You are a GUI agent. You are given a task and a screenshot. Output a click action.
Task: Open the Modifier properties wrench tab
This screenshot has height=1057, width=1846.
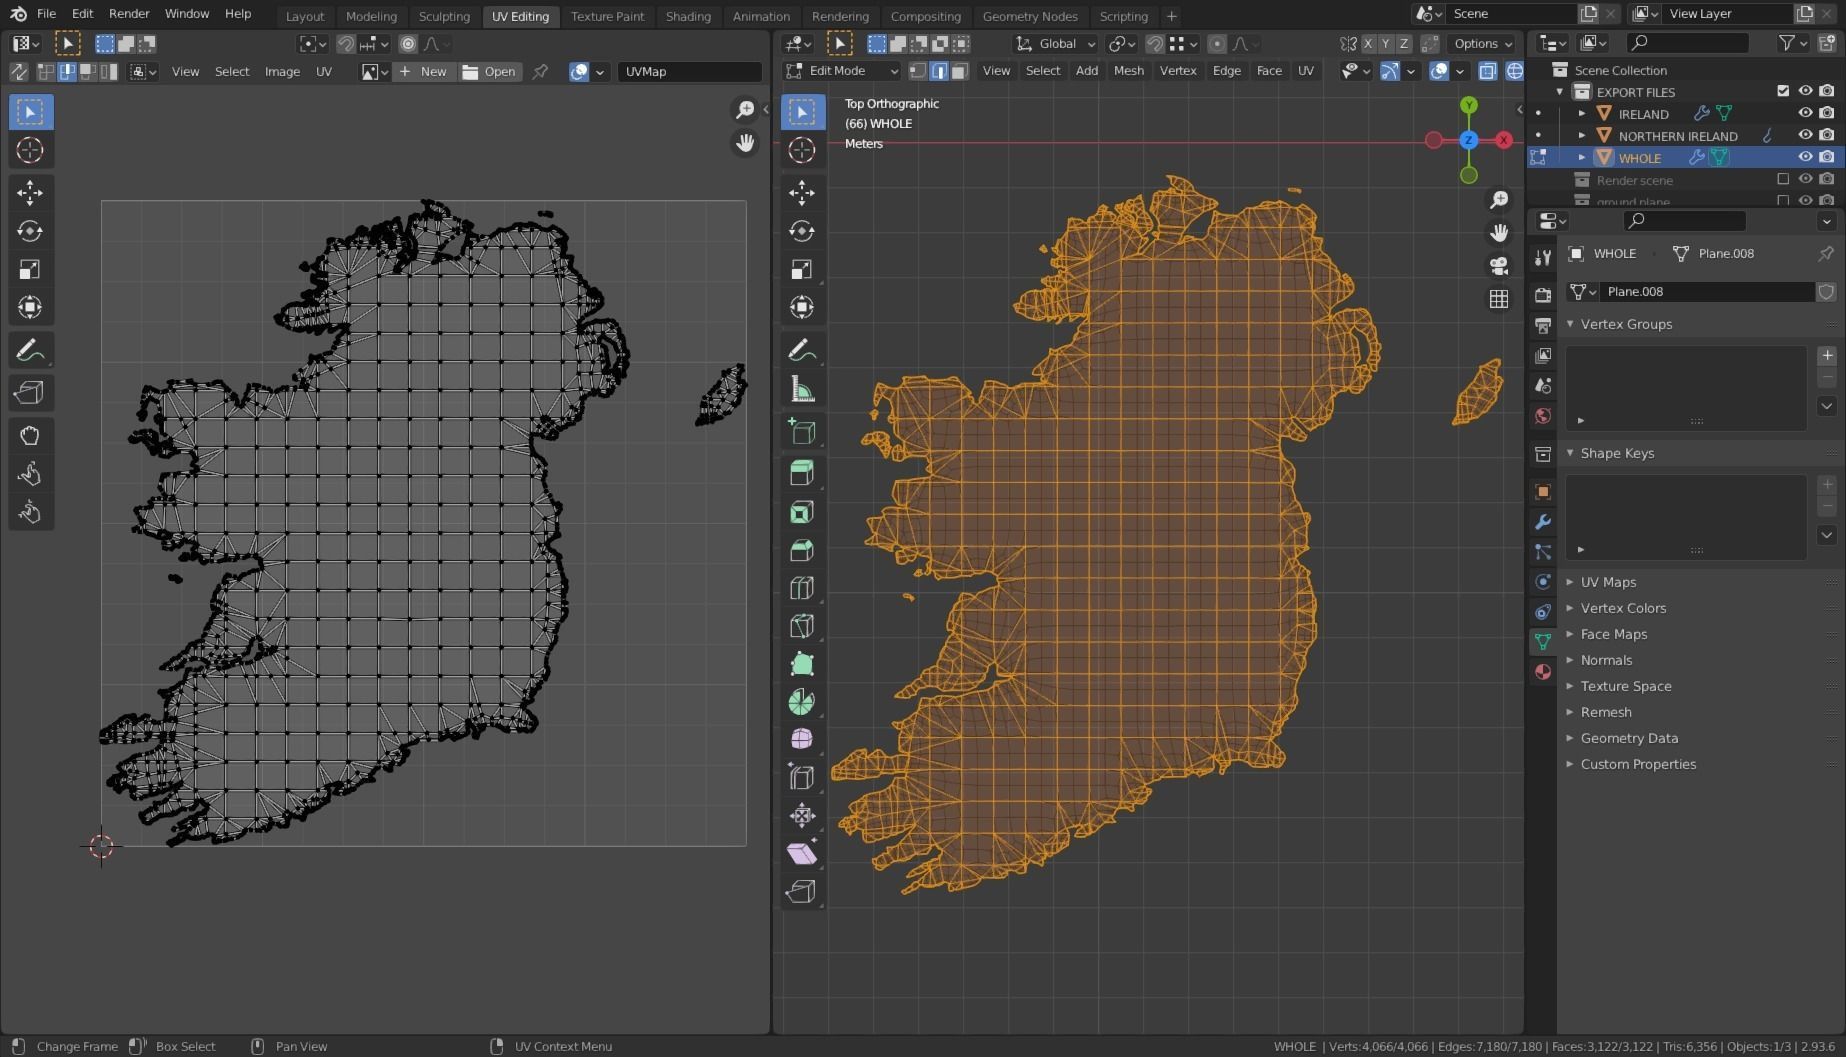point(1543,522)
